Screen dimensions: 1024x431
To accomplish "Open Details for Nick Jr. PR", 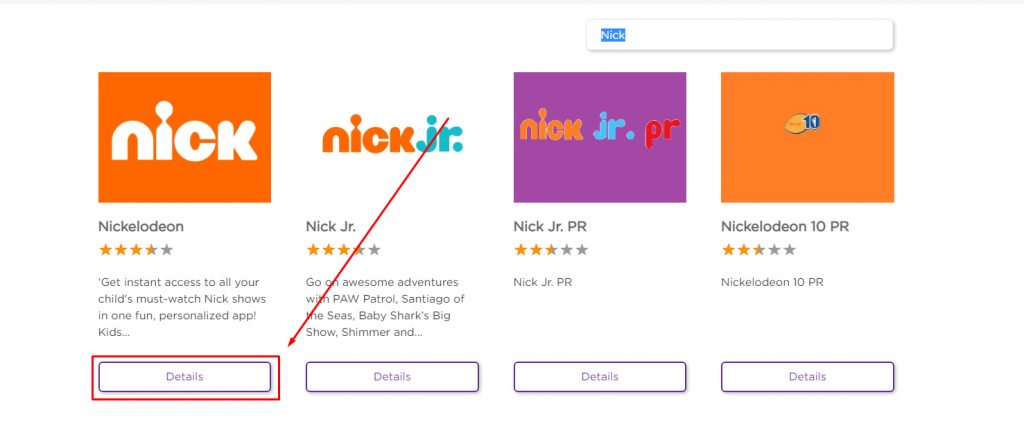I will [600, 377].
